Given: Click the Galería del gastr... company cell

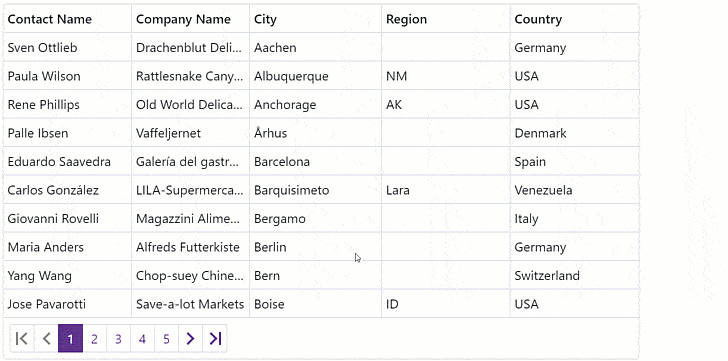Looking at the screenshot, I should 190,161.
